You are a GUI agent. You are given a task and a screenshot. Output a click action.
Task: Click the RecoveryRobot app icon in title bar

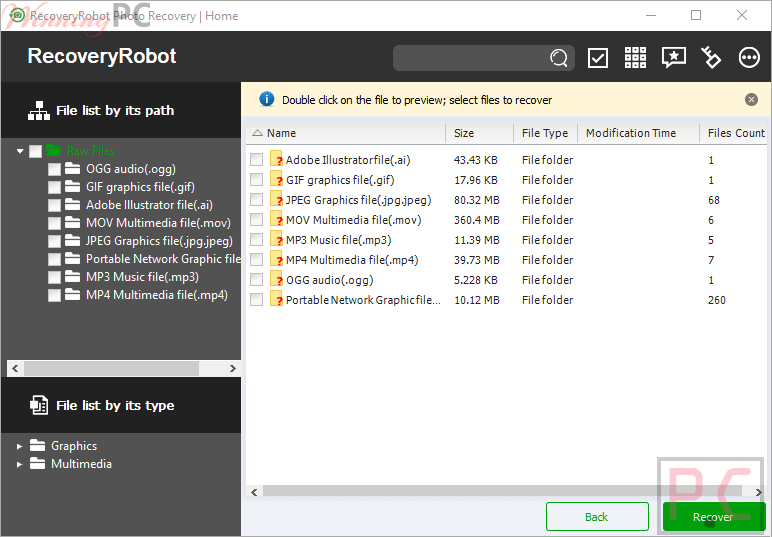[17, 15]
